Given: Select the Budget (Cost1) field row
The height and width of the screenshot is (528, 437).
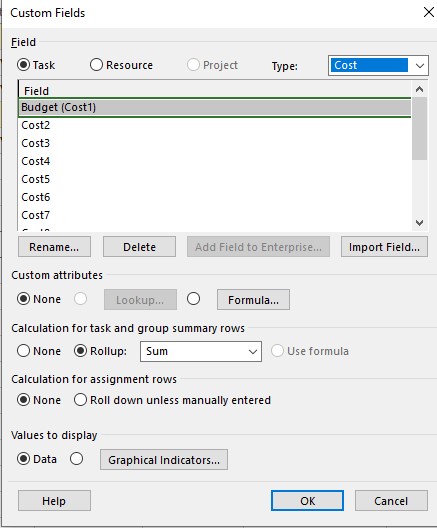Looking at the screenshot, I should [x=214, y=107].
